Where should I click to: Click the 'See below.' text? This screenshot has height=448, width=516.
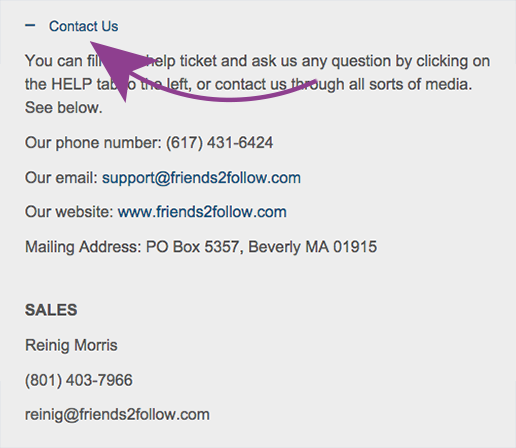coord(64,108)
